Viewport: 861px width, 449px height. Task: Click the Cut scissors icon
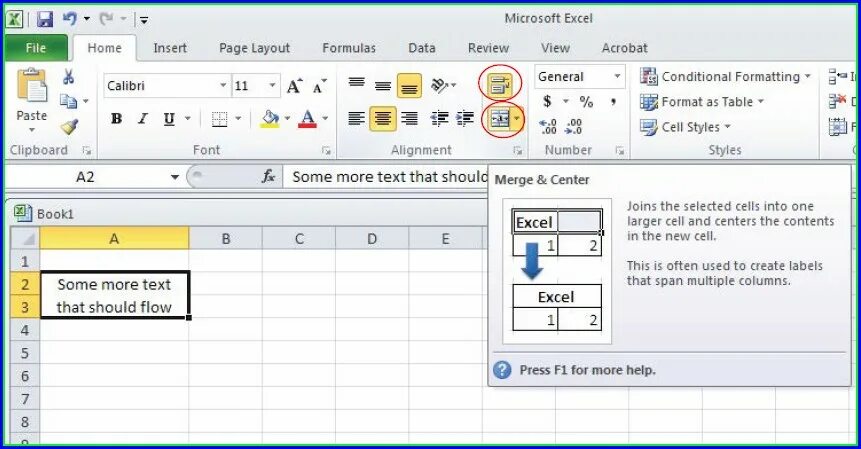pyautogui.click(x=69, y=76)
